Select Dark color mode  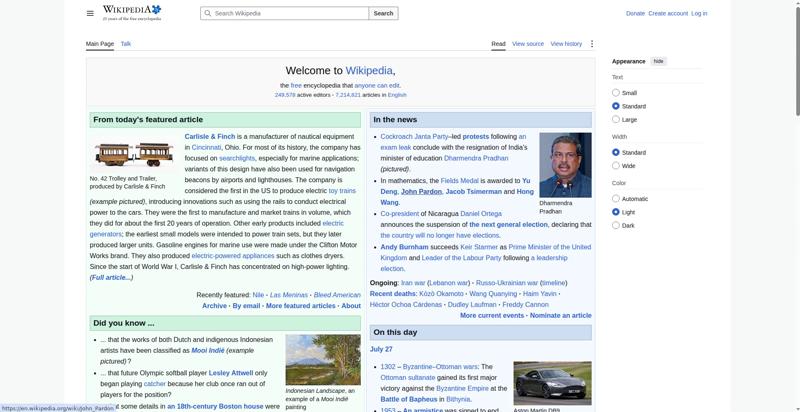616,225
